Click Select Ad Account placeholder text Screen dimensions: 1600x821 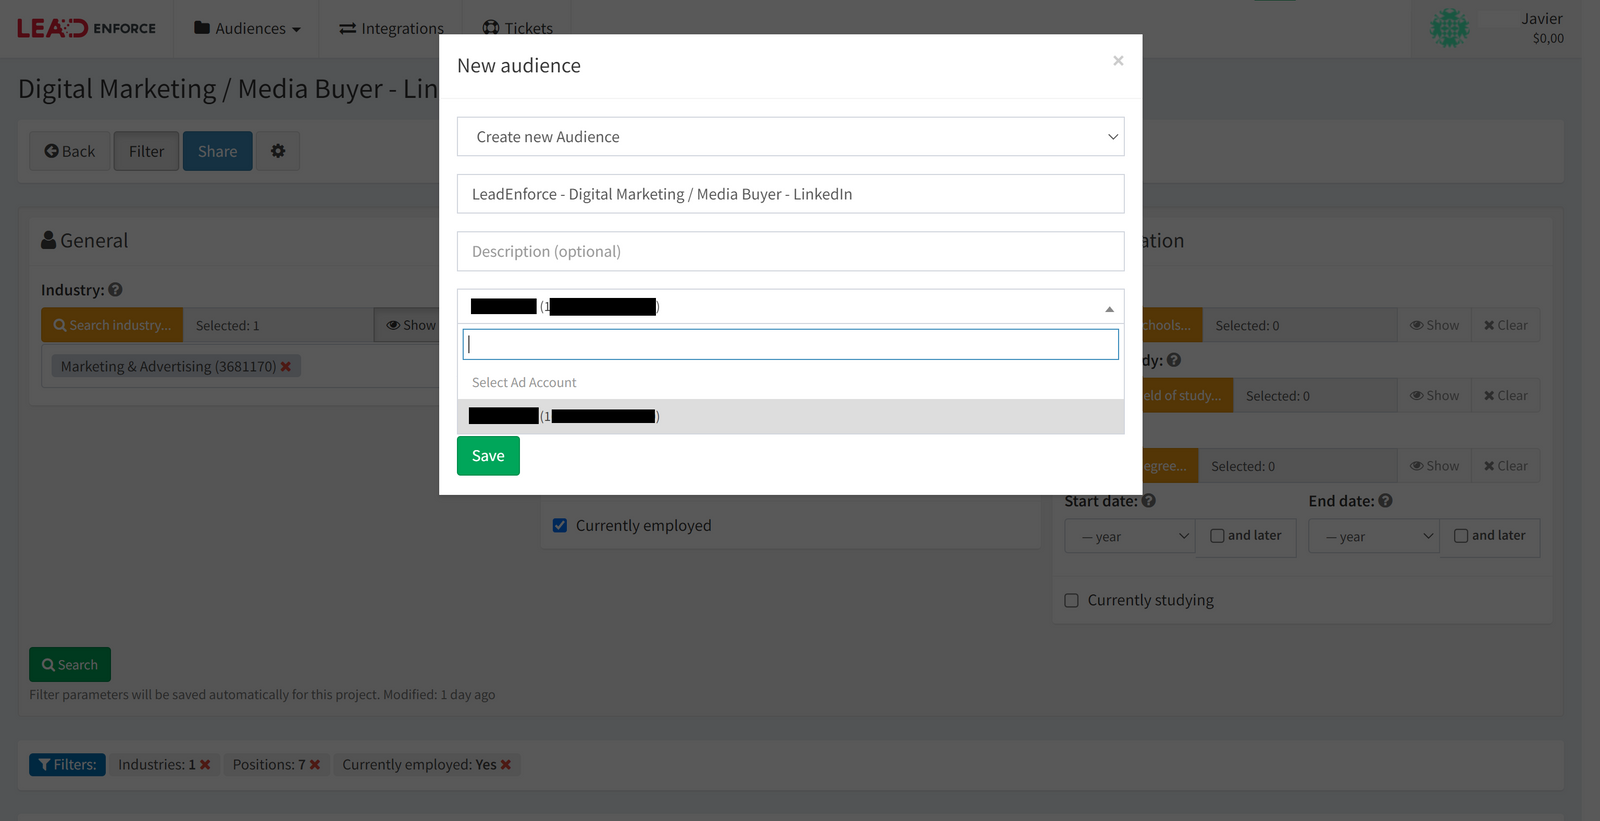pyautogui.click(x=524, y=382)
